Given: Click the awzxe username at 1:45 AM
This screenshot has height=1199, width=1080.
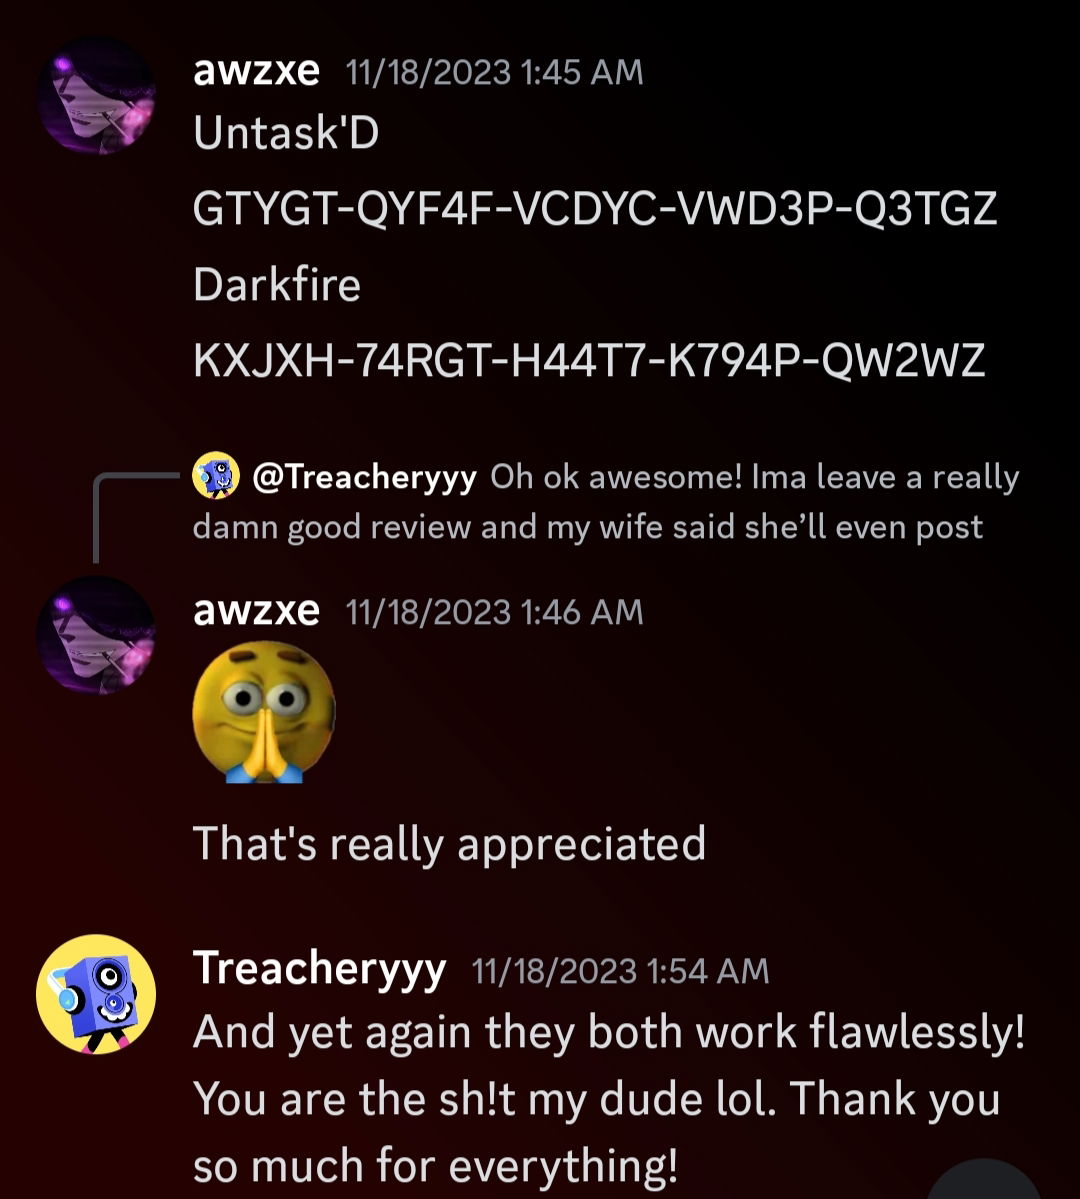Looking at the screenshot, I should (256, 71).
